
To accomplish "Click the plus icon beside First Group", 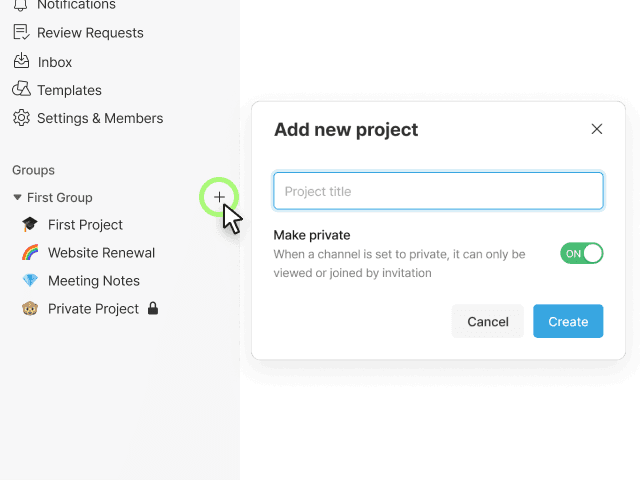I will [219, 197].
